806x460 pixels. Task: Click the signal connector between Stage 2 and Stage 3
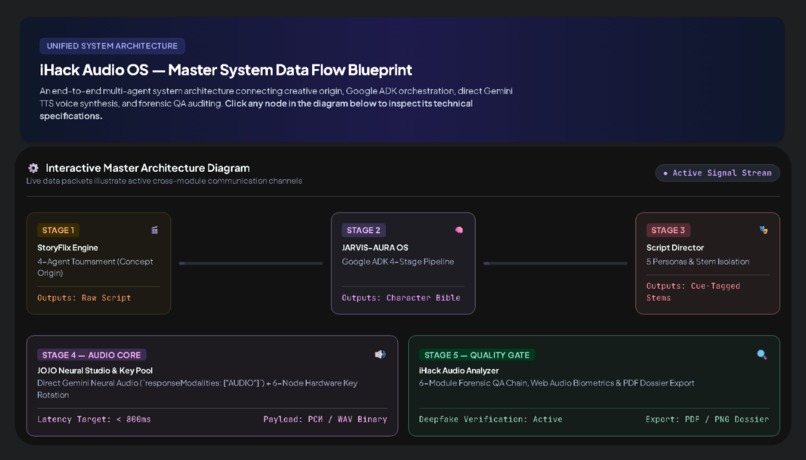[x=556, y=263]
